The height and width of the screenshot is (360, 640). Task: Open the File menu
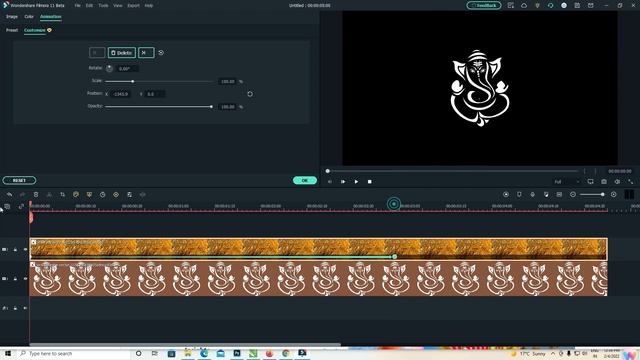point(78,6)
